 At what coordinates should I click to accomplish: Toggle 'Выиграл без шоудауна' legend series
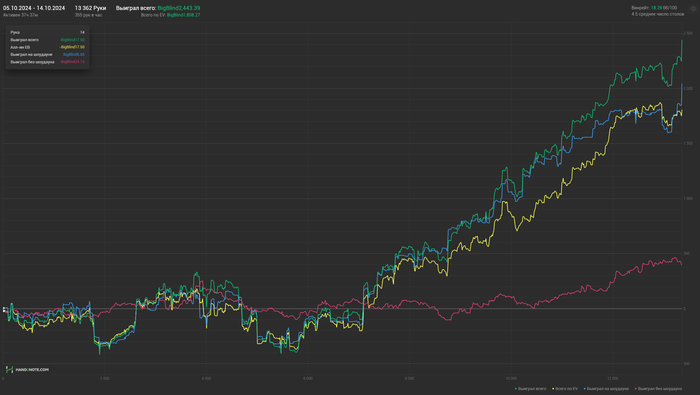pyautogui.click(x=658, y=389)
